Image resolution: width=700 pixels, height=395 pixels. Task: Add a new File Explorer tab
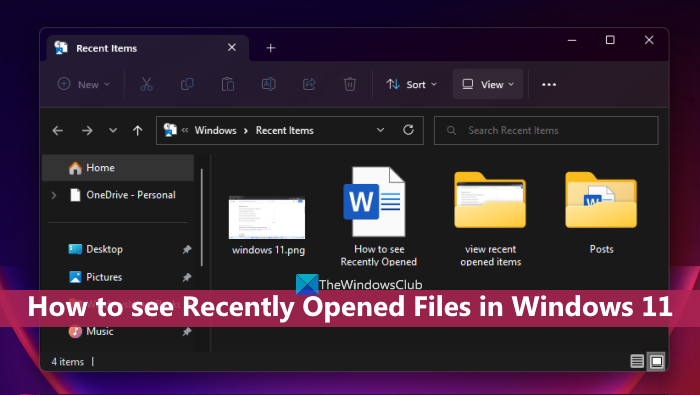271,48
